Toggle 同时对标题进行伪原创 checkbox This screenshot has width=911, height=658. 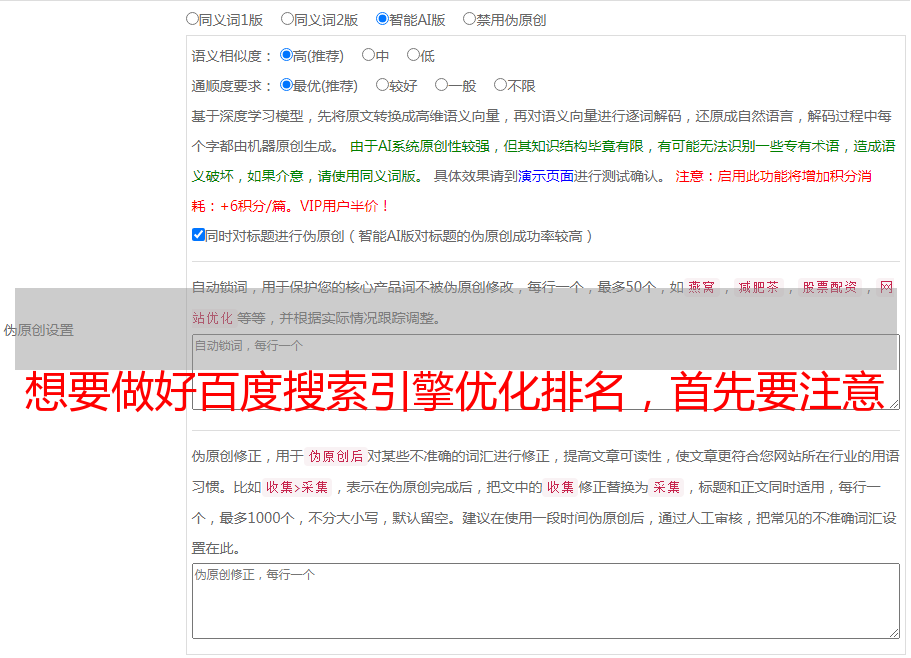198,235
